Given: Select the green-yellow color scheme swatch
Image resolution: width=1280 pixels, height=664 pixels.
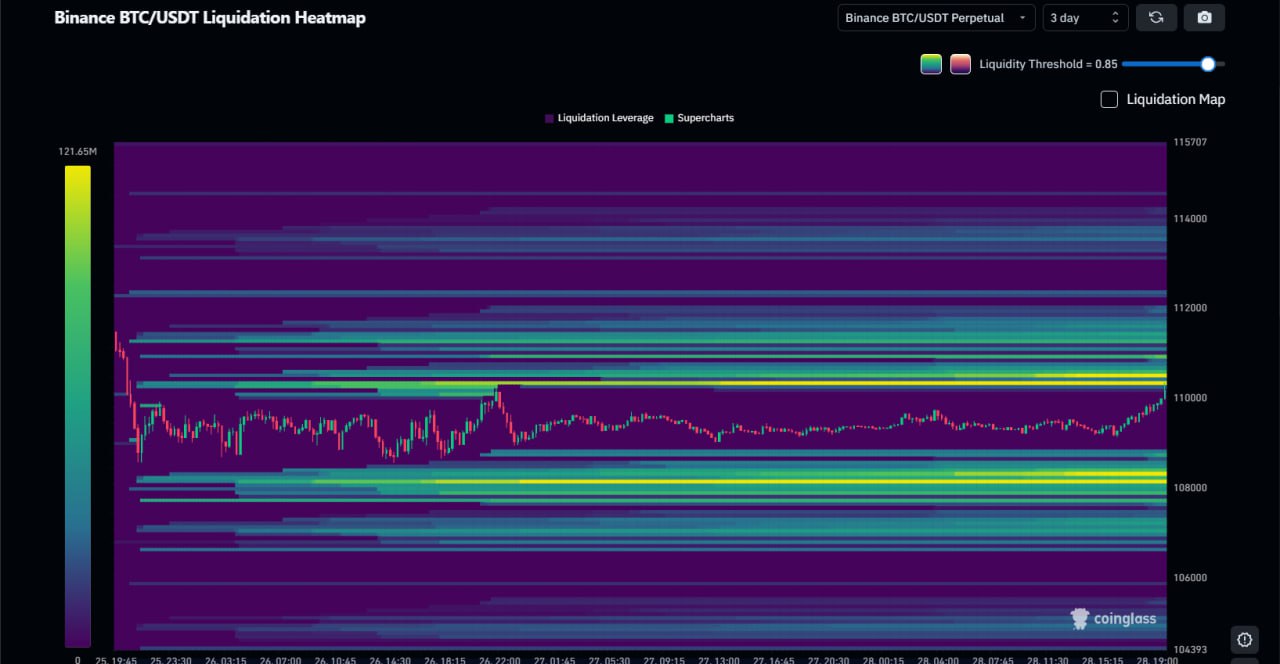Looking at the screenshot, I should tap(931, 64).
